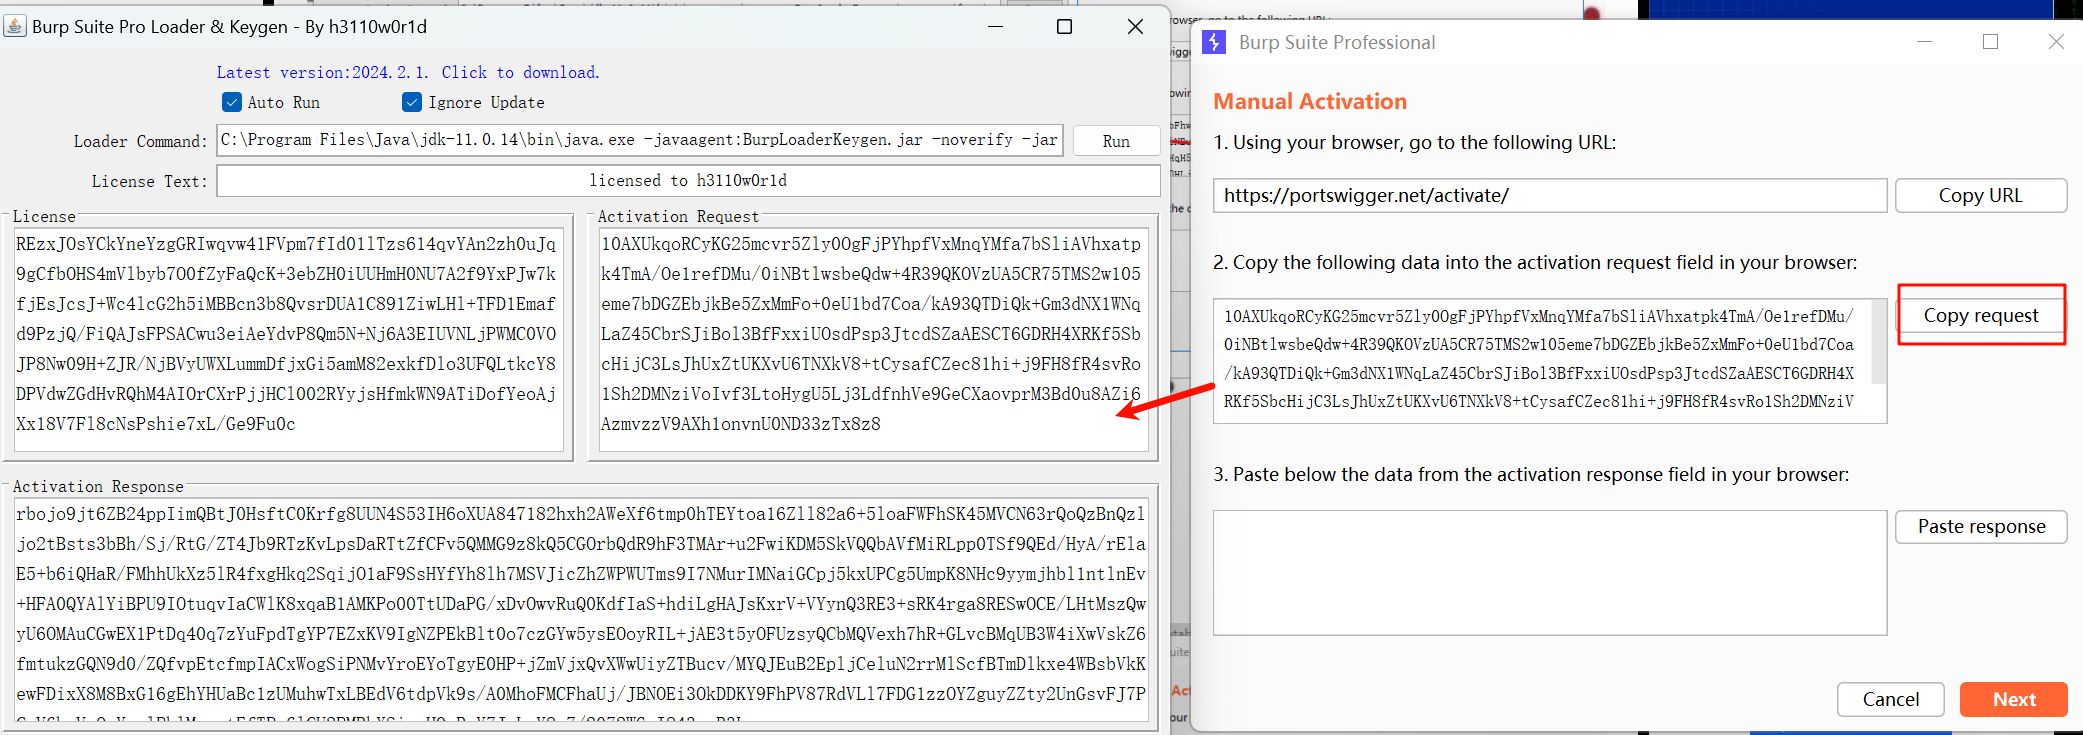Screen dimensions: 2083x735
Task: Toggle the Ignore Update checkbox
Action: [412, 102]
